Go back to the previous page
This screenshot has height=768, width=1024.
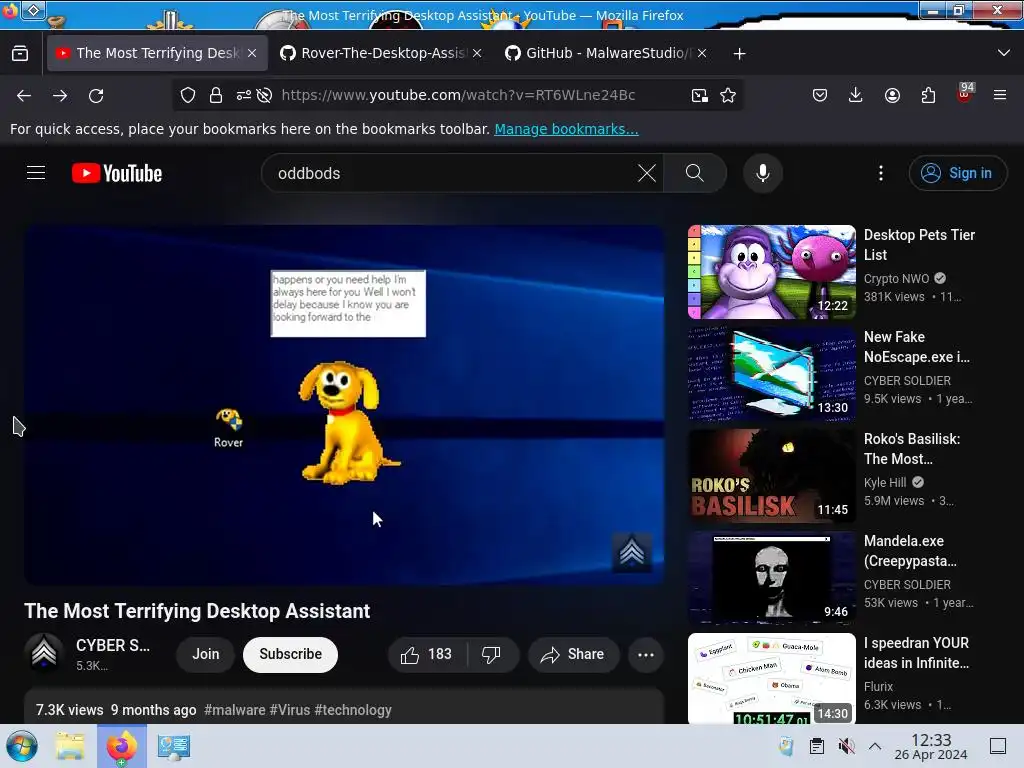(x=24, y=95)
